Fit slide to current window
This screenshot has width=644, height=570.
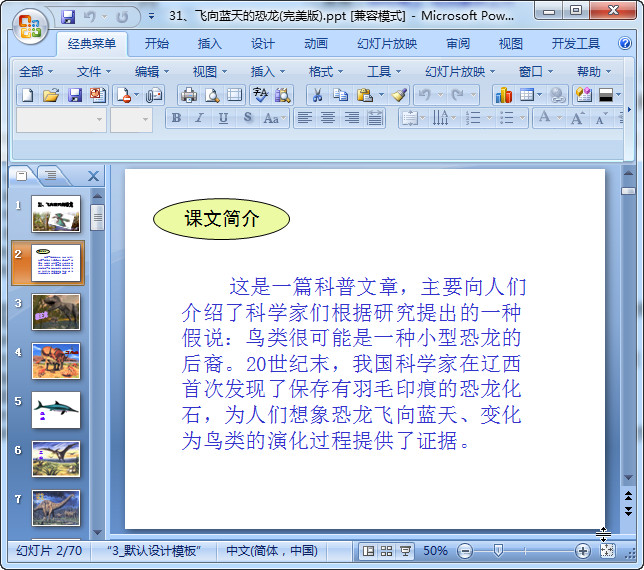click(607, 551)
